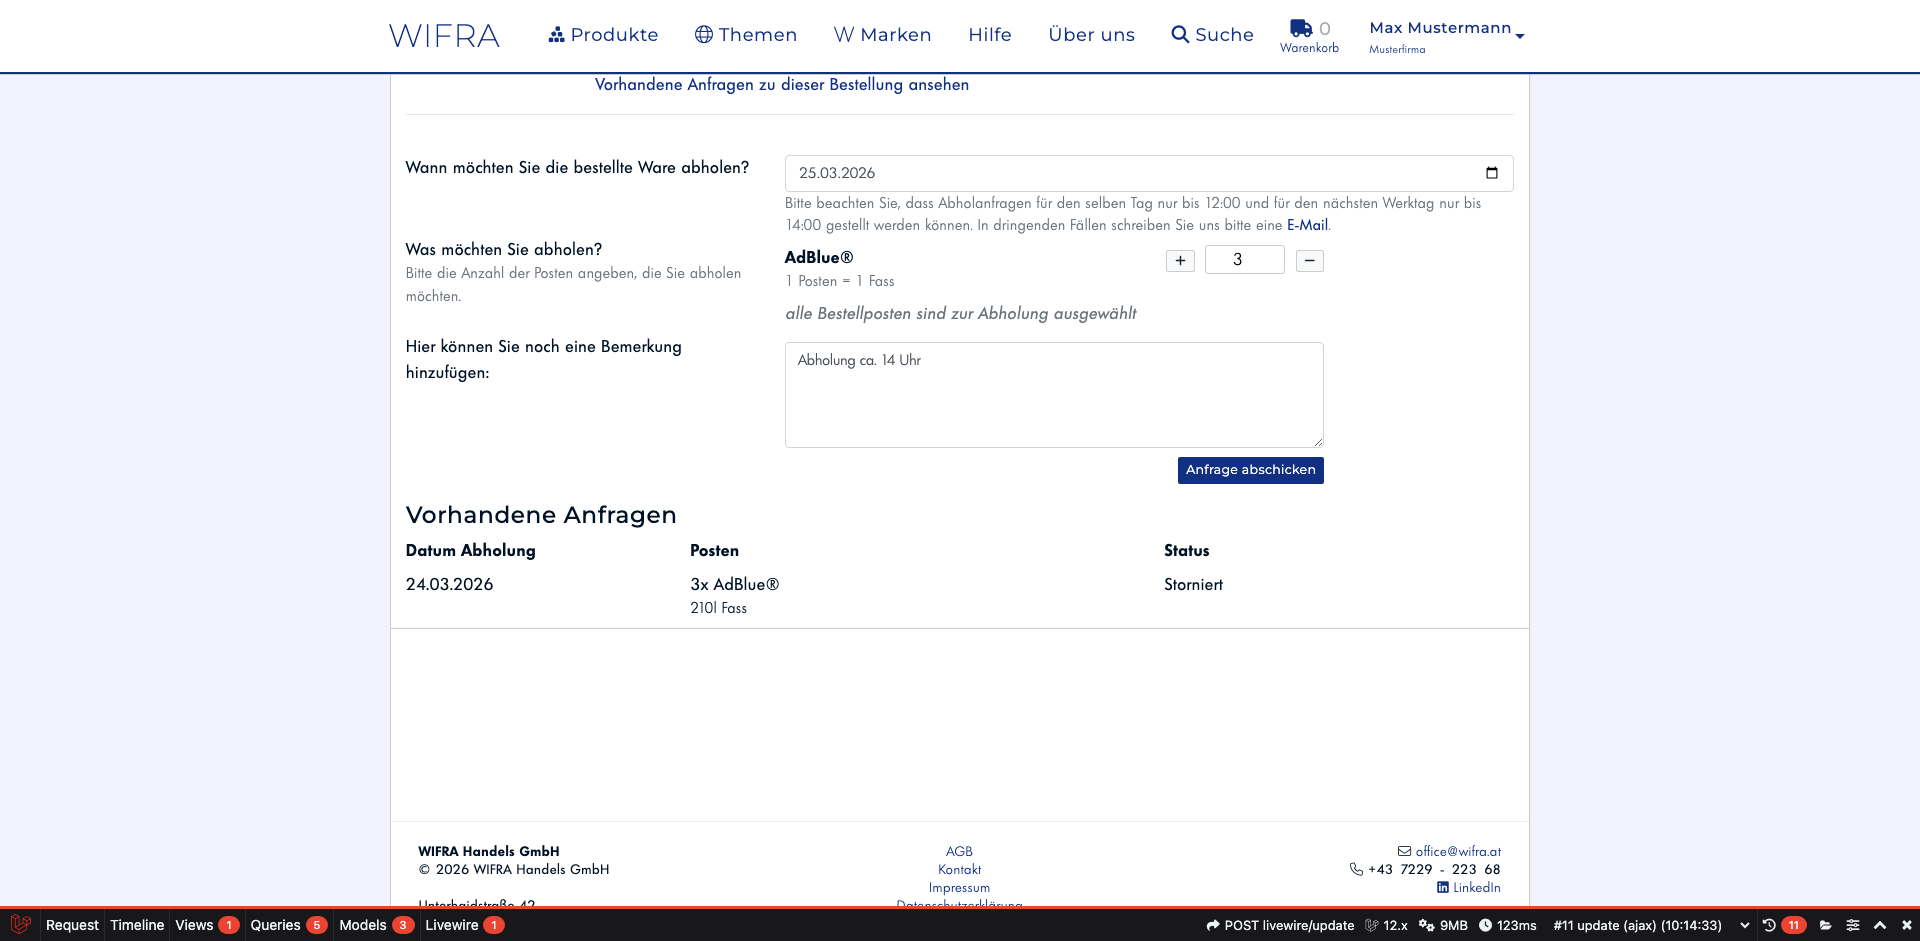Open debugbar request history icon
Image resolution: width=1920 pixels, height=941 pixels.
(x=1769, y=925)
